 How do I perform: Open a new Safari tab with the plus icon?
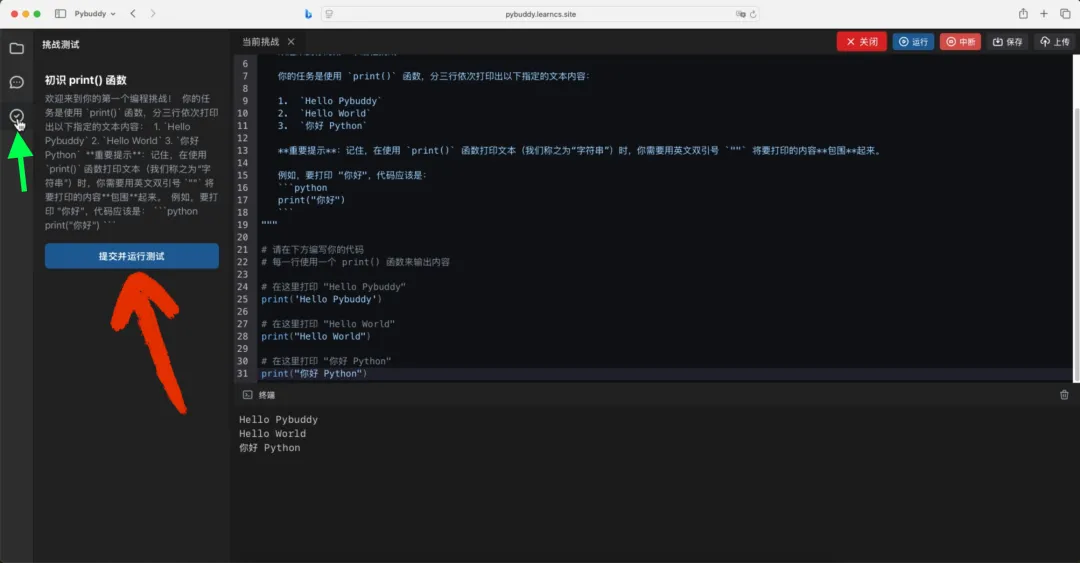click(1044, 14)
